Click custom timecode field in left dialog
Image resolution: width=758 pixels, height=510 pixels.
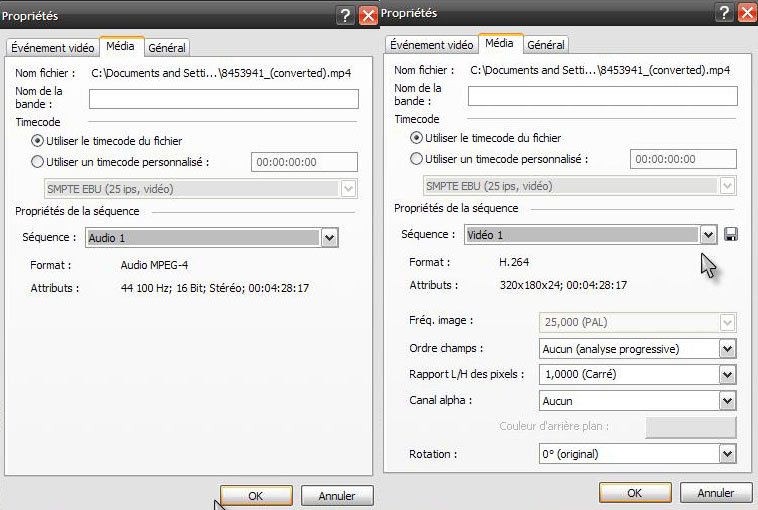(305, 162)
